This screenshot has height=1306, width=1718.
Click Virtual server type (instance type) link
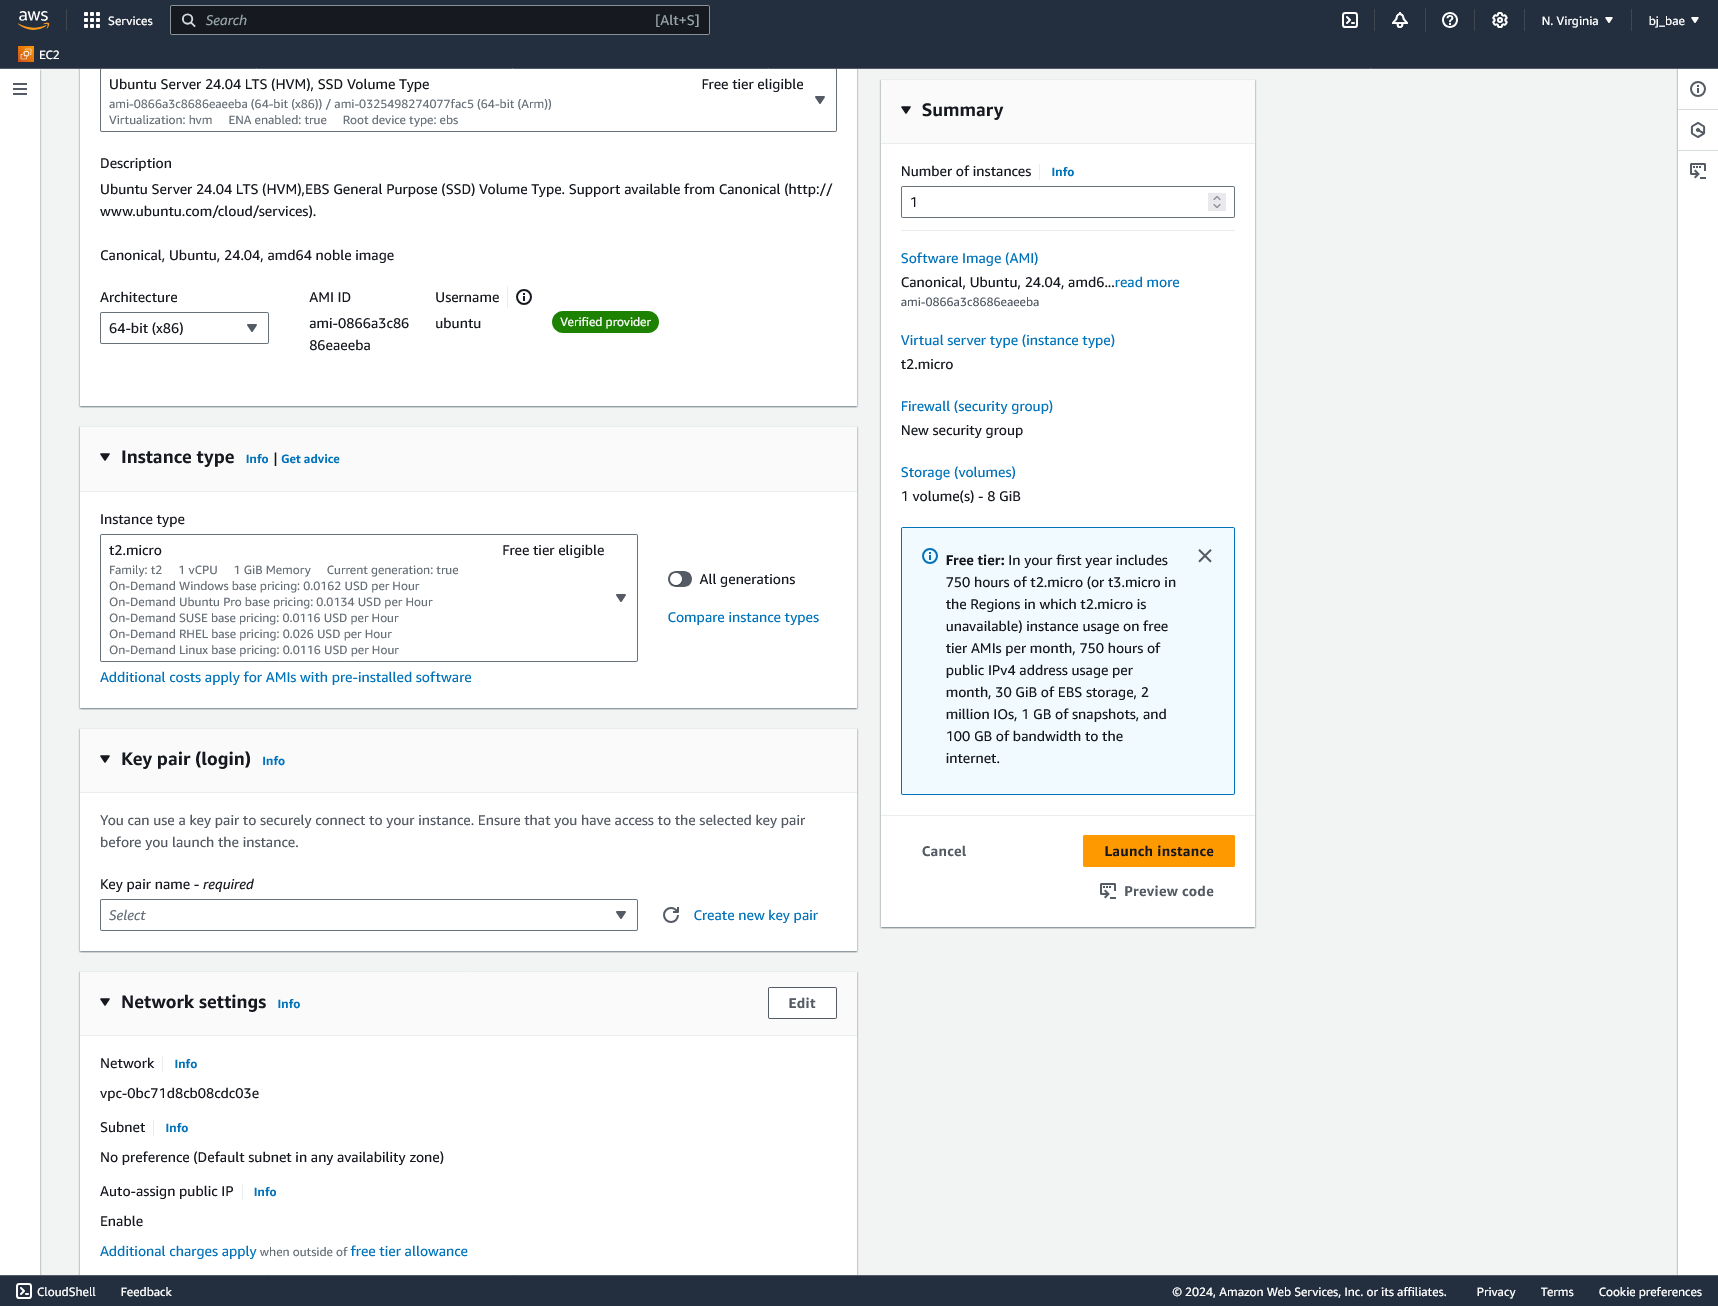[1008, 340]
